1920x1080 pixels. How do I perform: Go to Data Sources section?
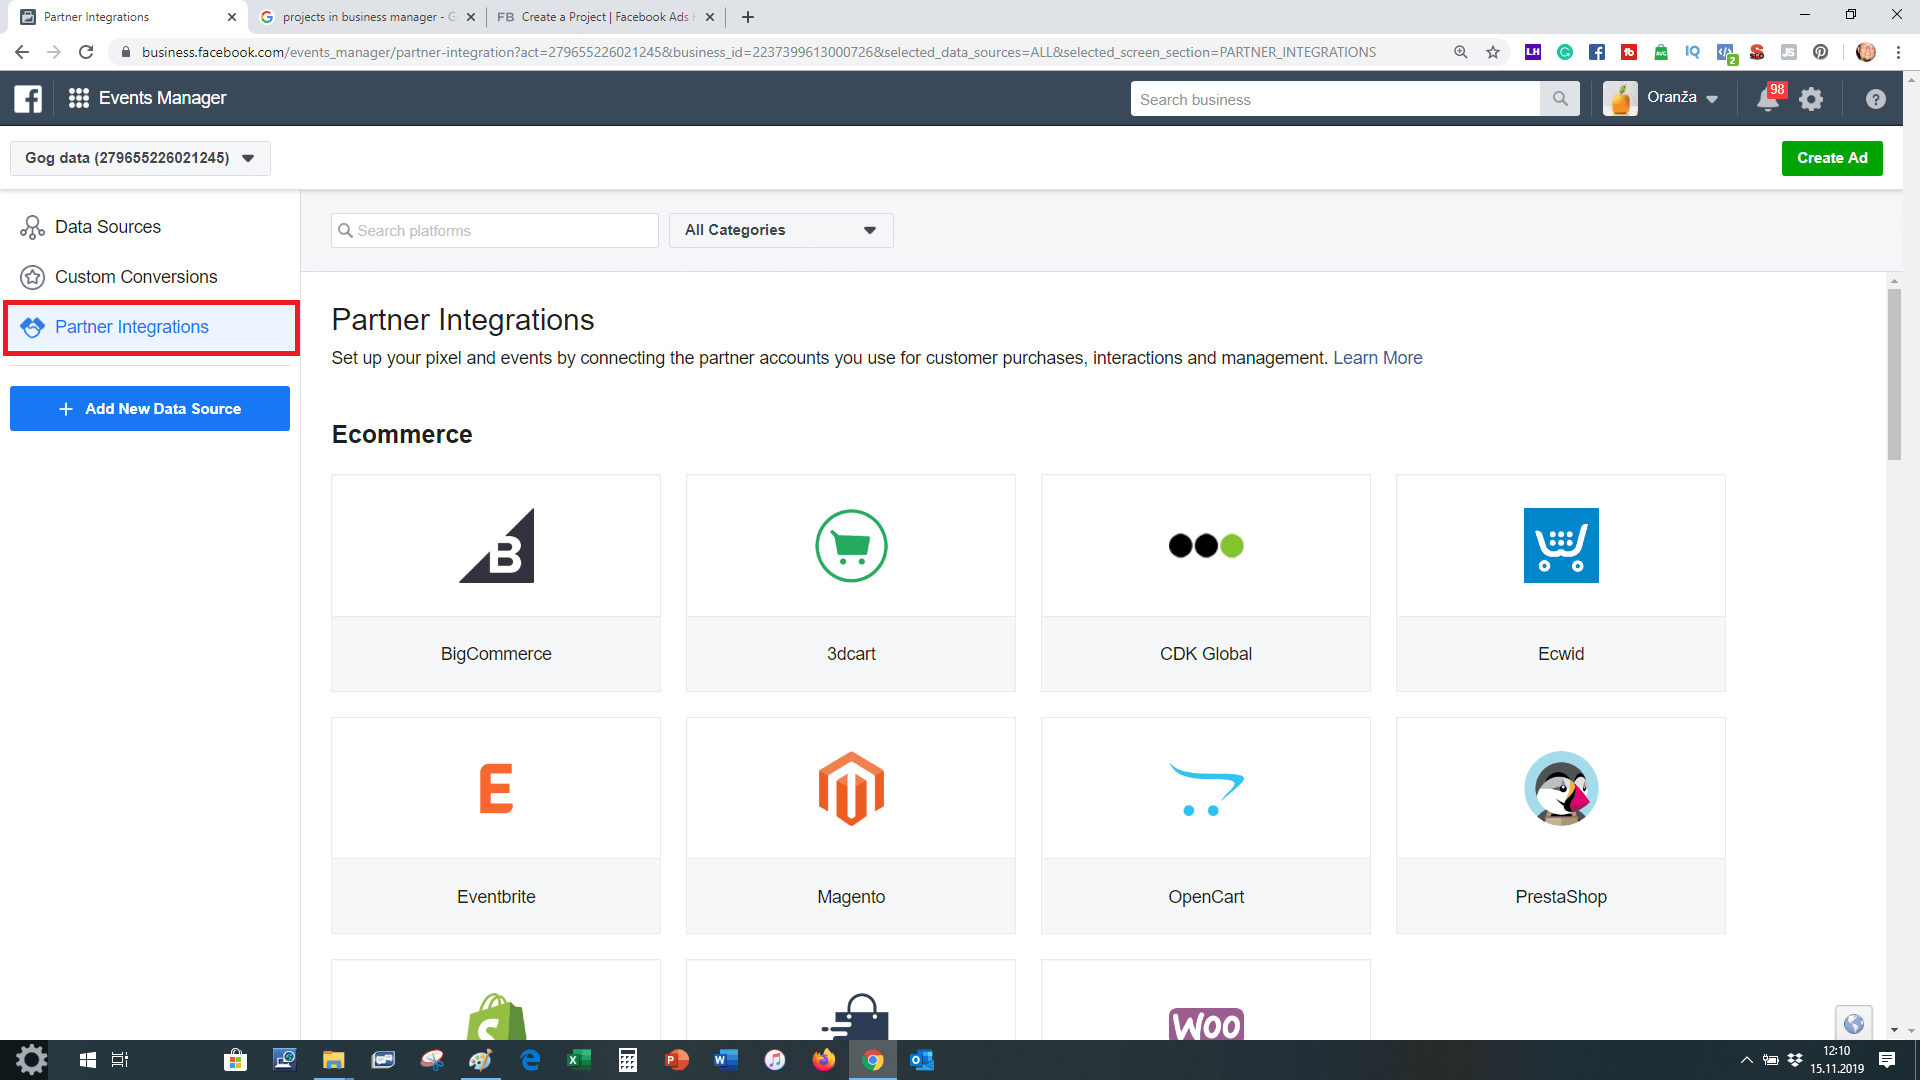108,227
